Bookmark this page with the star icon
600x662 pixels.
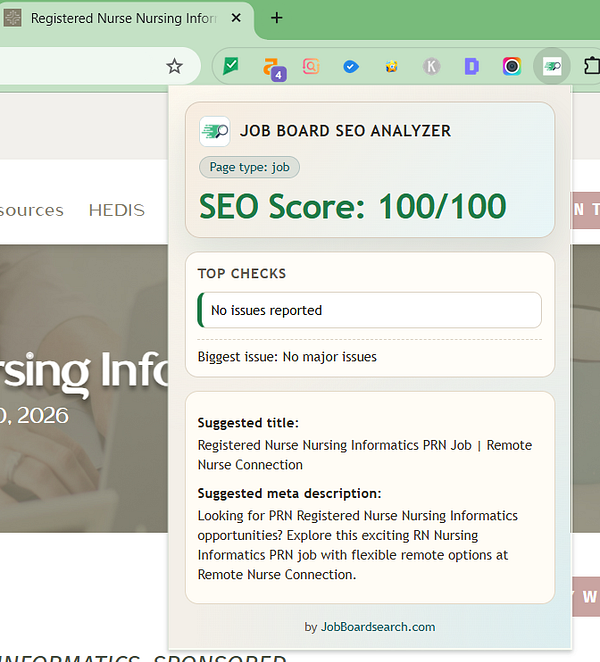[x=174, y=66]
